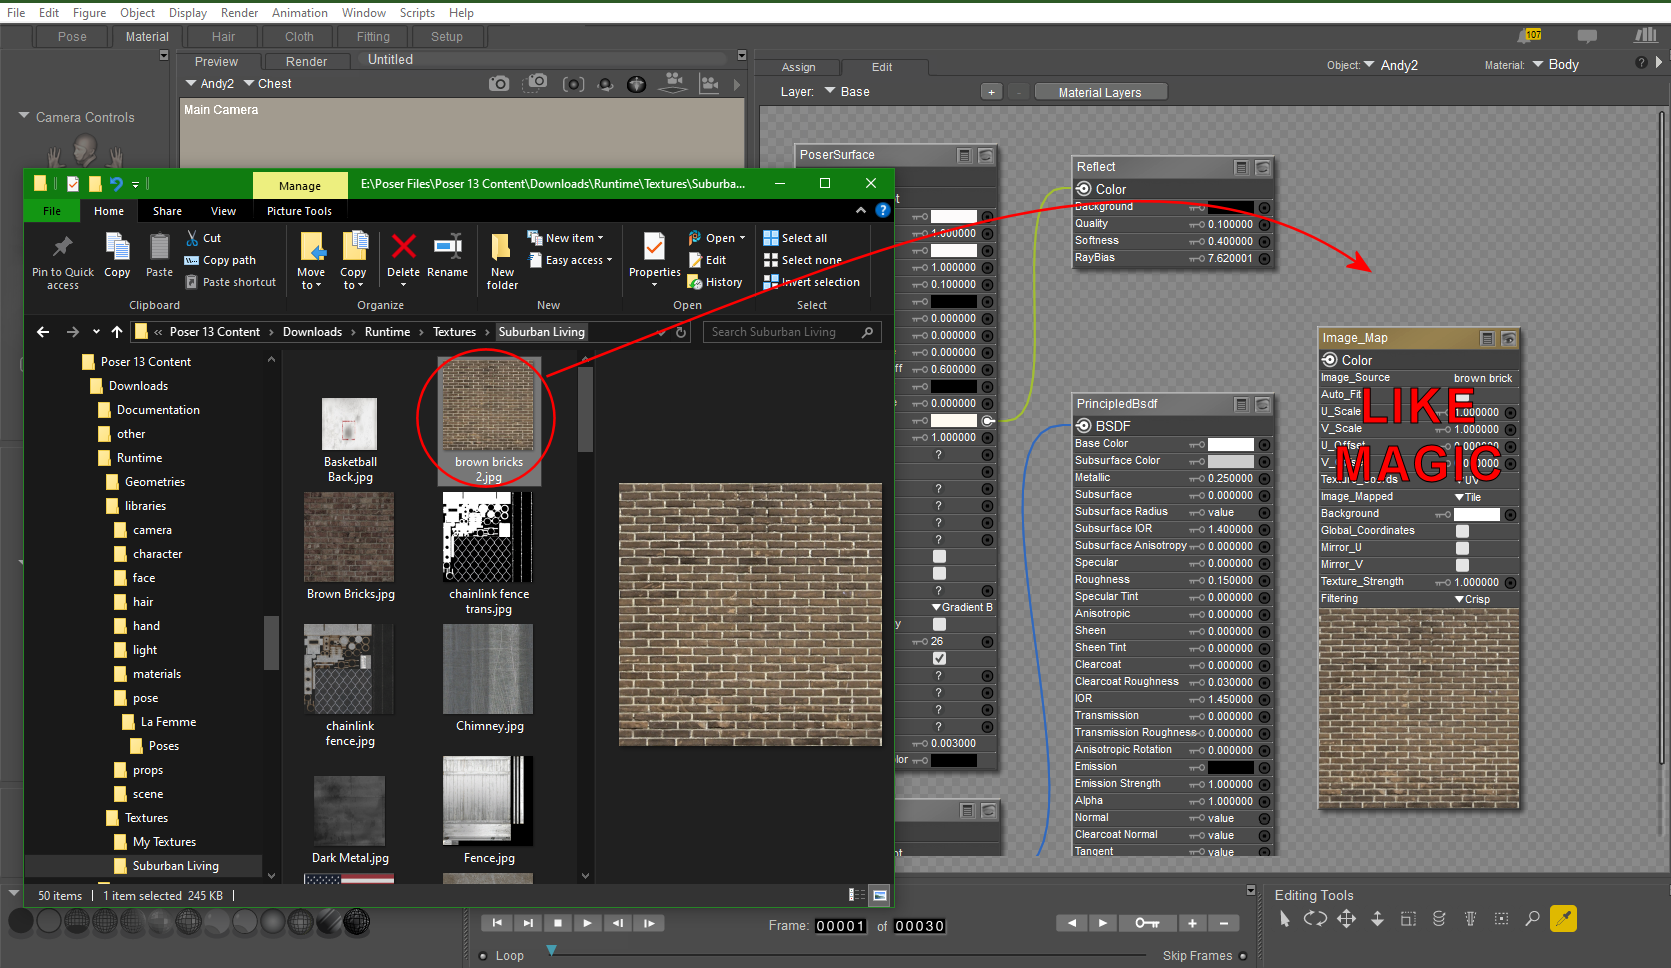Click Select all in Explorer ribbon
The height and width of the screenshot is (968, 1671).
[x=794, y=238]
